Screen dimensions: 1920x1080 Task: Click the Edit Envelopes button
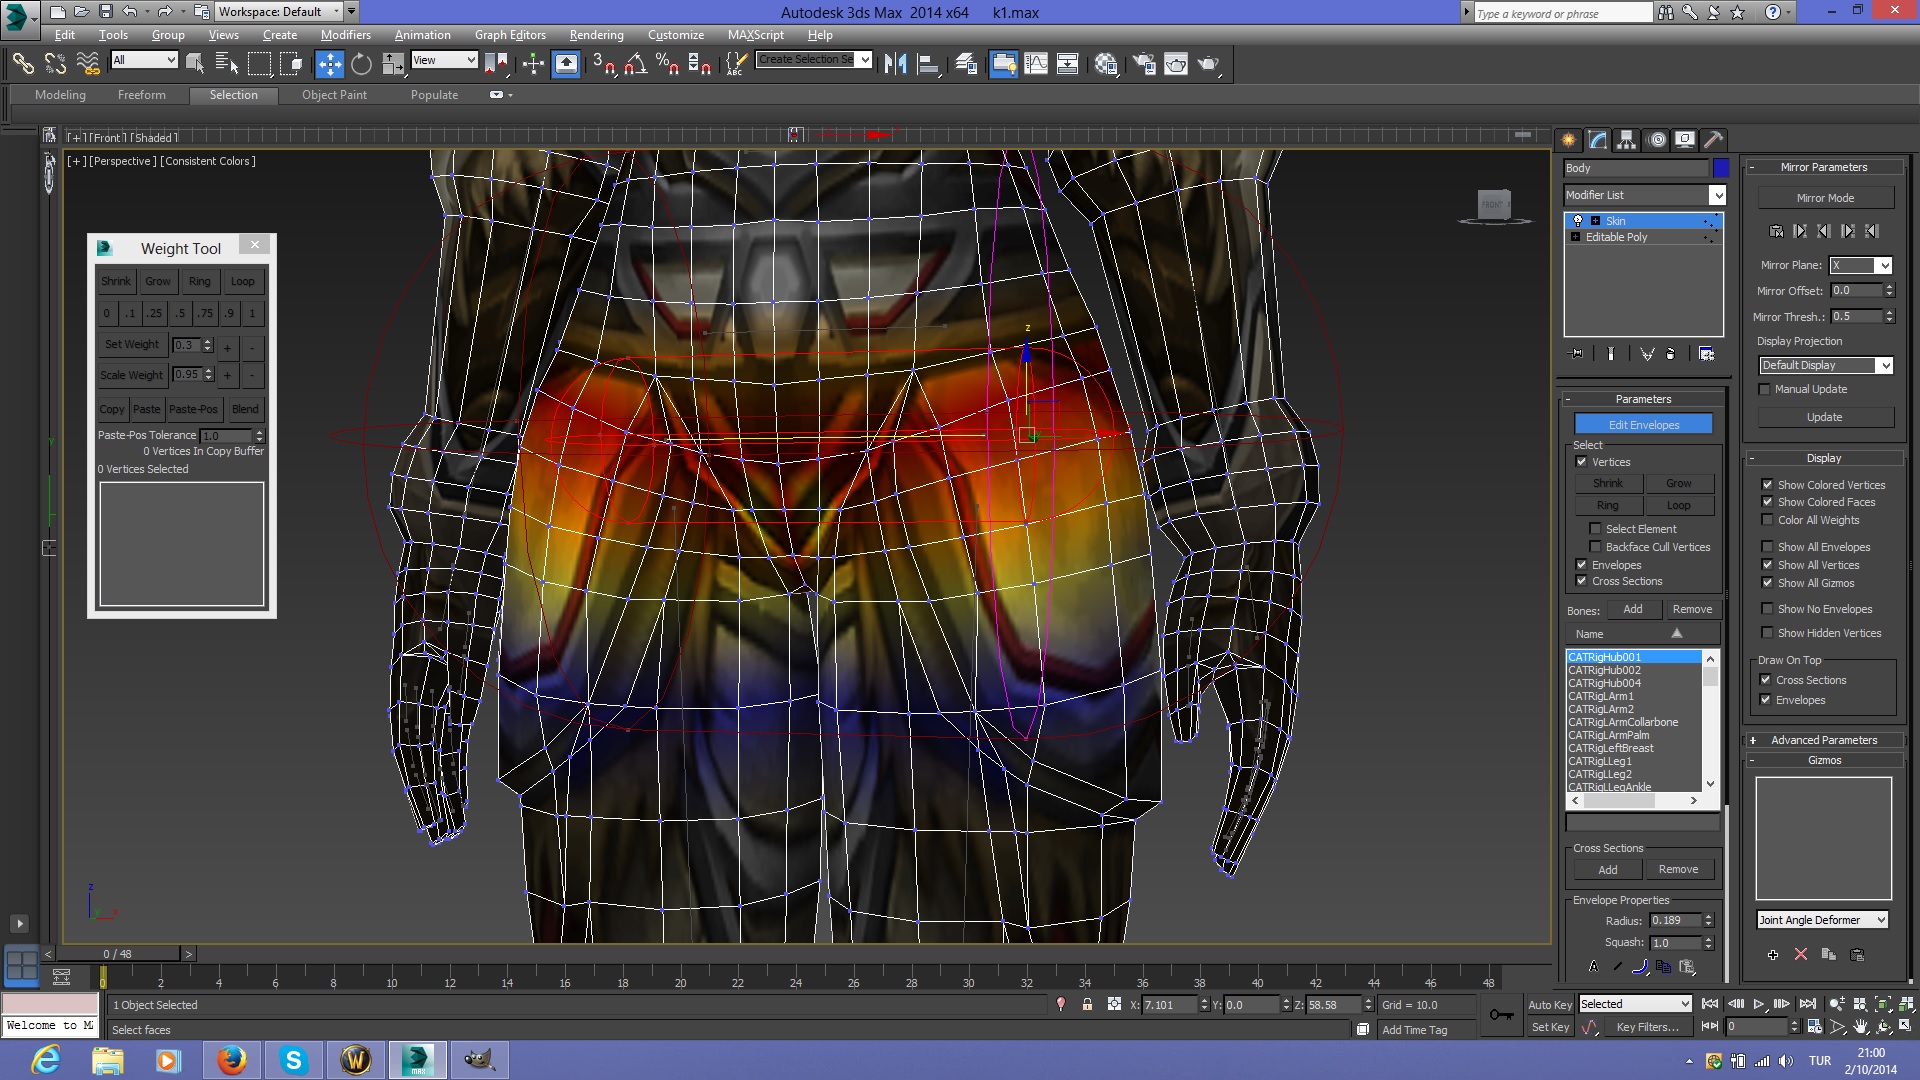tap(1643, 425)
